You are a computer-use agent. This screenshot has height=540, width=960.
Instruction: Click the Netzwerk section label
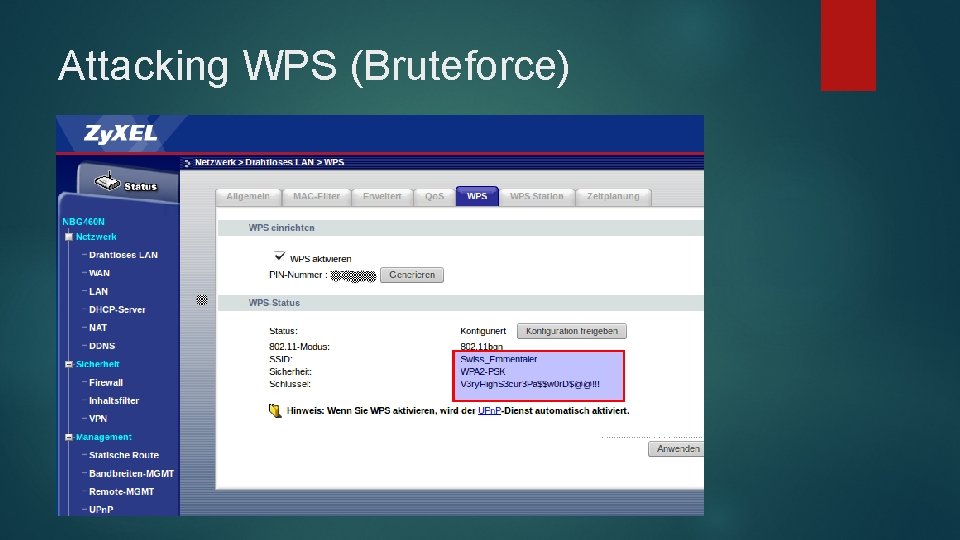[96, 237]
